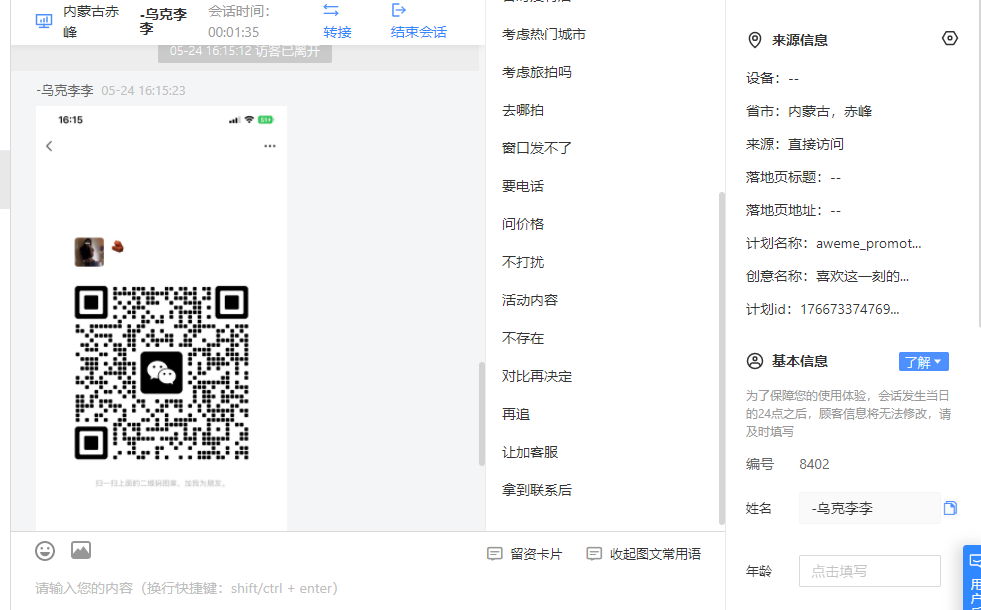Click the transfer (转接) arrows icon
This screenshot has height=610, width=981.
tap(331, 10)
